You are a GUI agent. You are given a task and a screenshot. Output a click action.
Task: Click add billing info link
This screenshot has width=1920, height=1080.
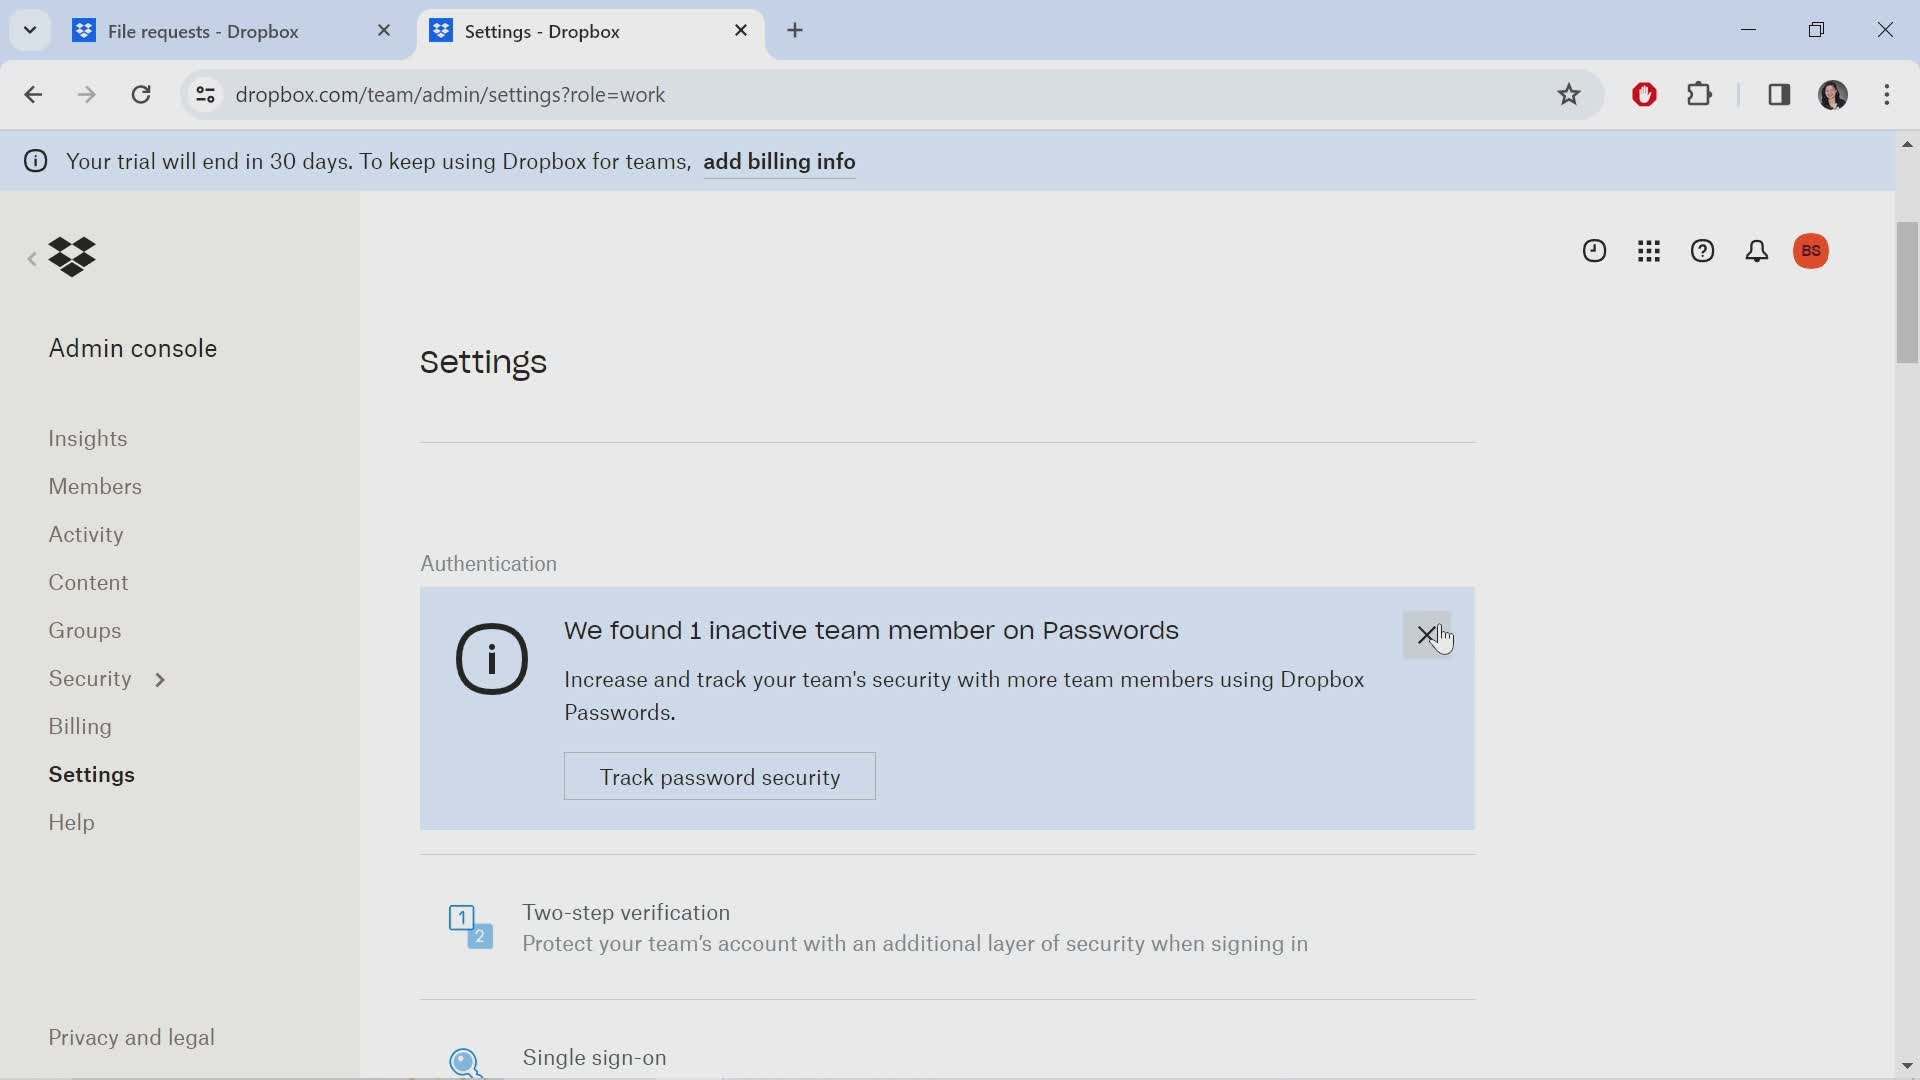pyautogui.click(x=778, y=161)
